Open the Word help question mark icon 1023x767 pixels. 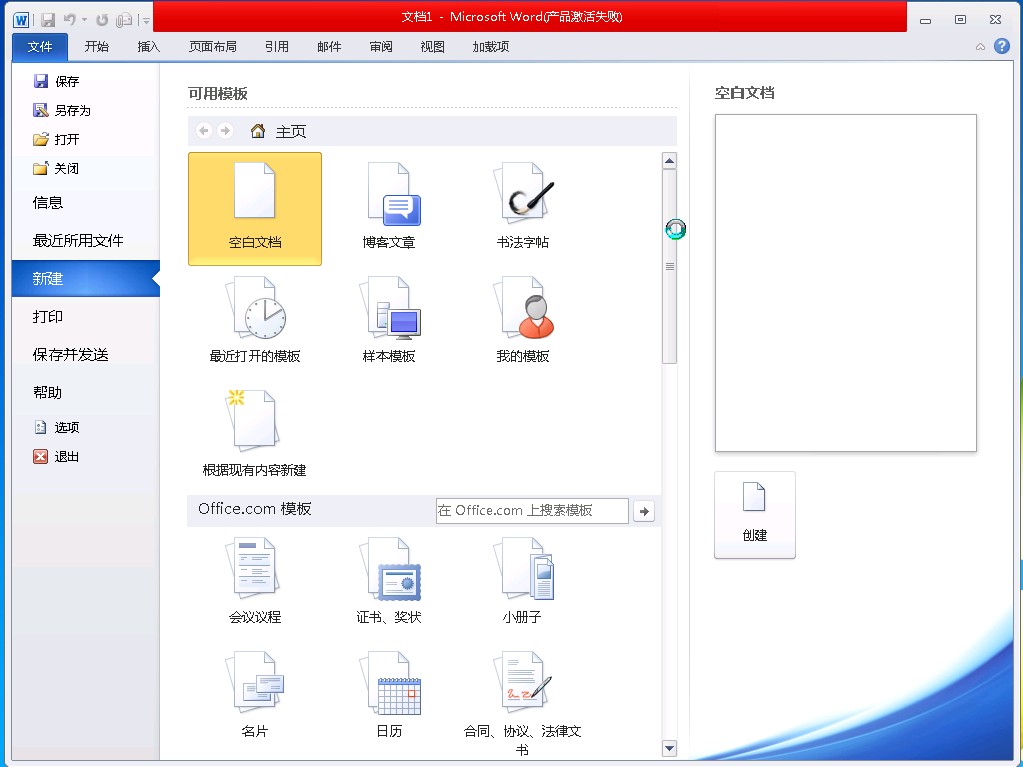1001,46
